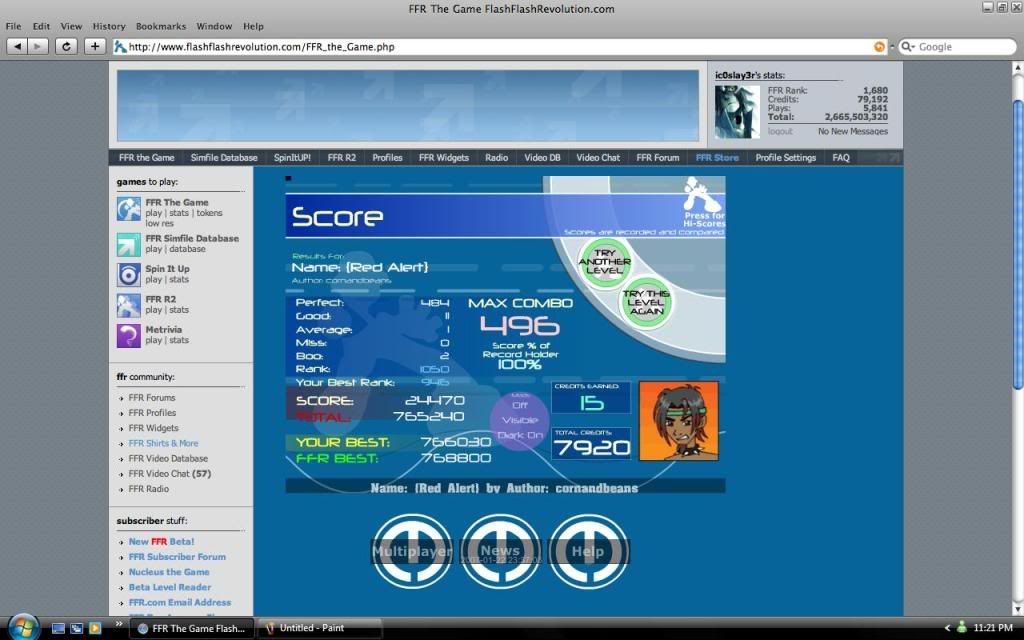1024x640 pixels.
Task: Click the Try Another Level button
Action: coord(603,264)
